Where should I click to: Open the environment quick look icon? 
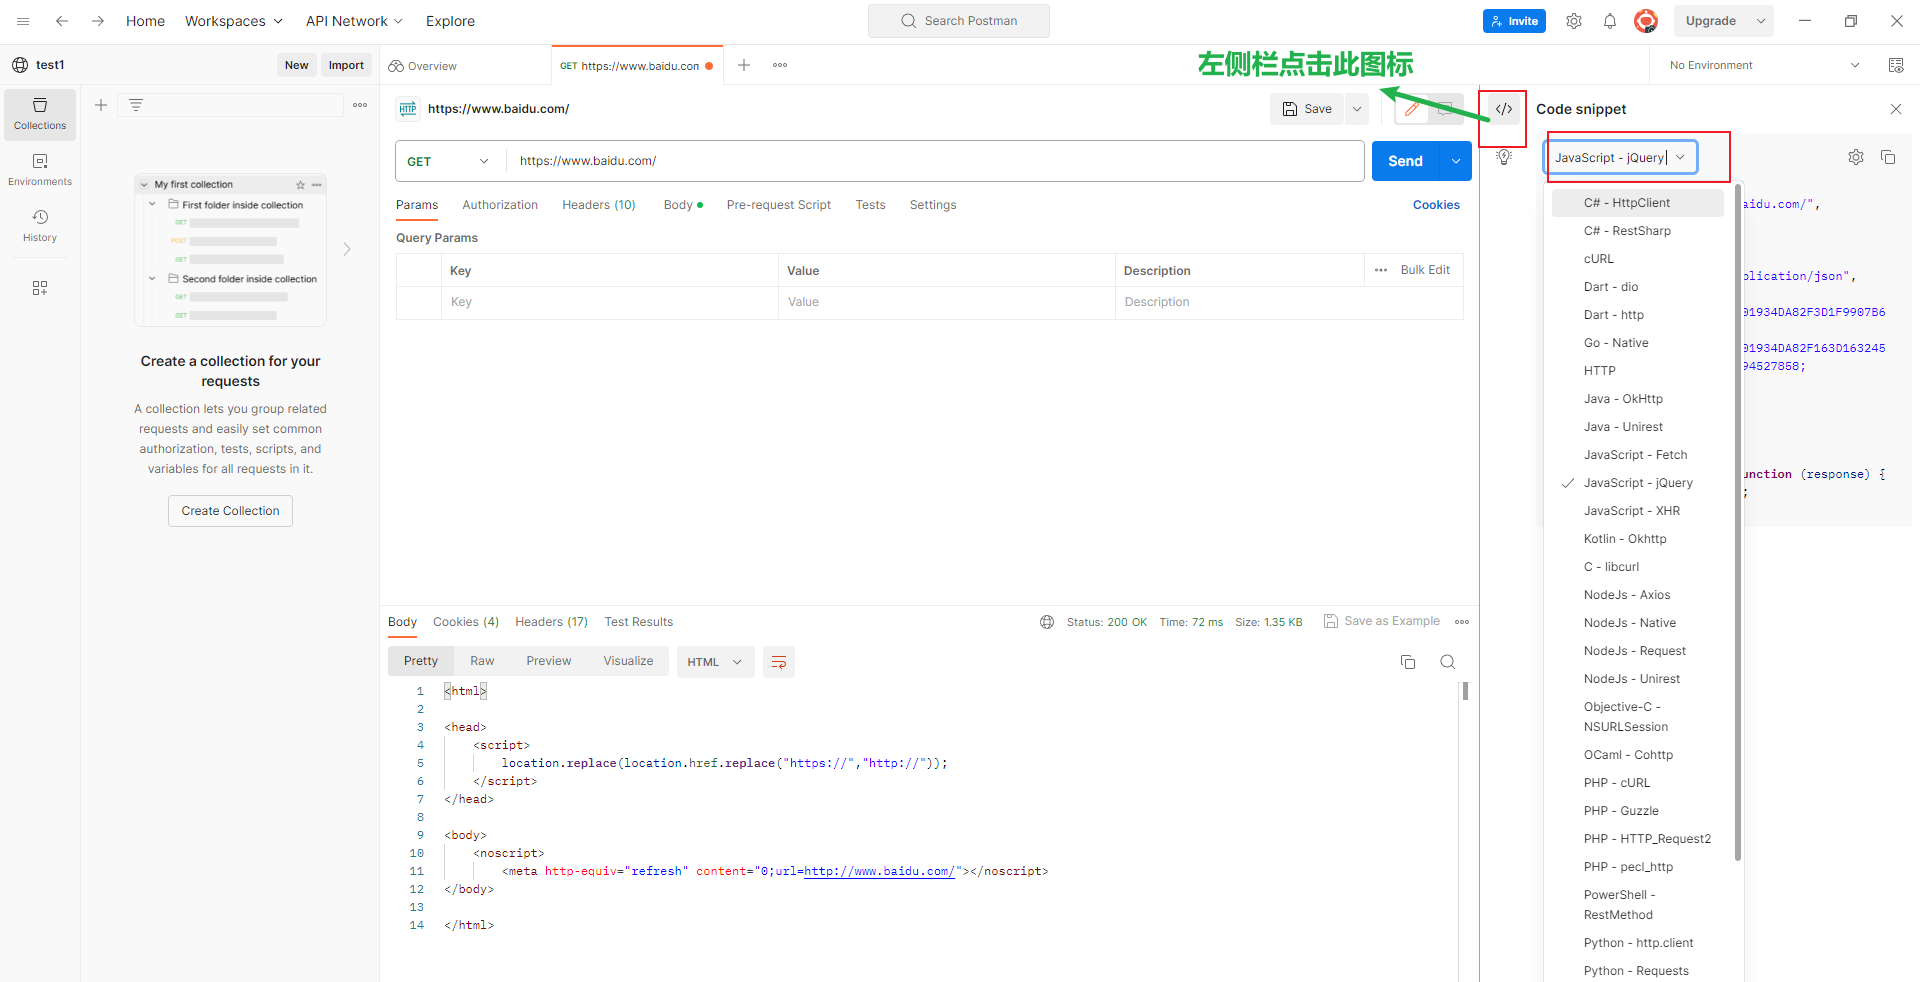[1896, 65]
